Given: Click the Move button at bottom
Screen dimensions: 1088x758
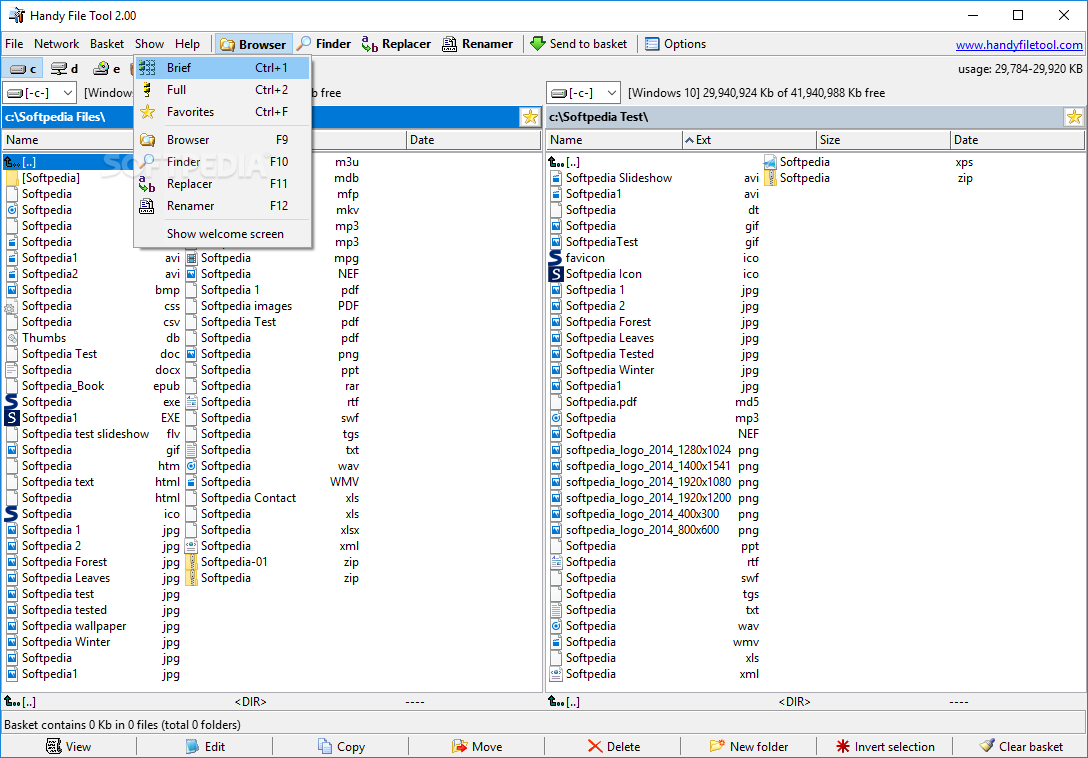Looking at the screenshot, I should [477, 746].
